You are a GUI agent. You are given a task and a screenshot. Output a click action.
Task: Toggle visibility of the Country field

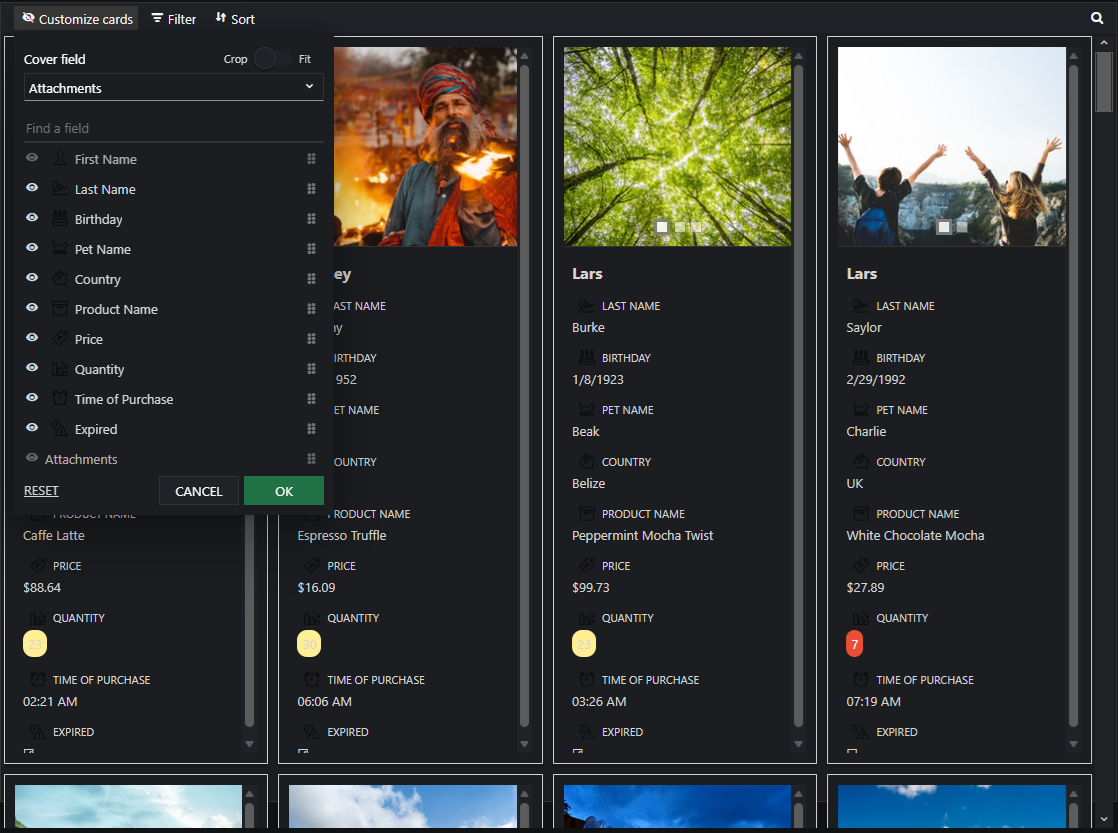[32, 277]
